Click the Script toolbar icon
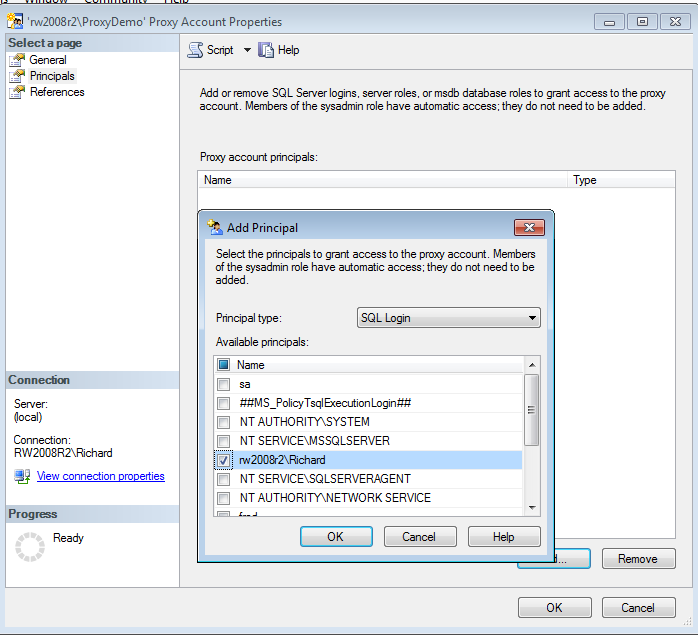This screenshot has width=698, height=635. 195,50
